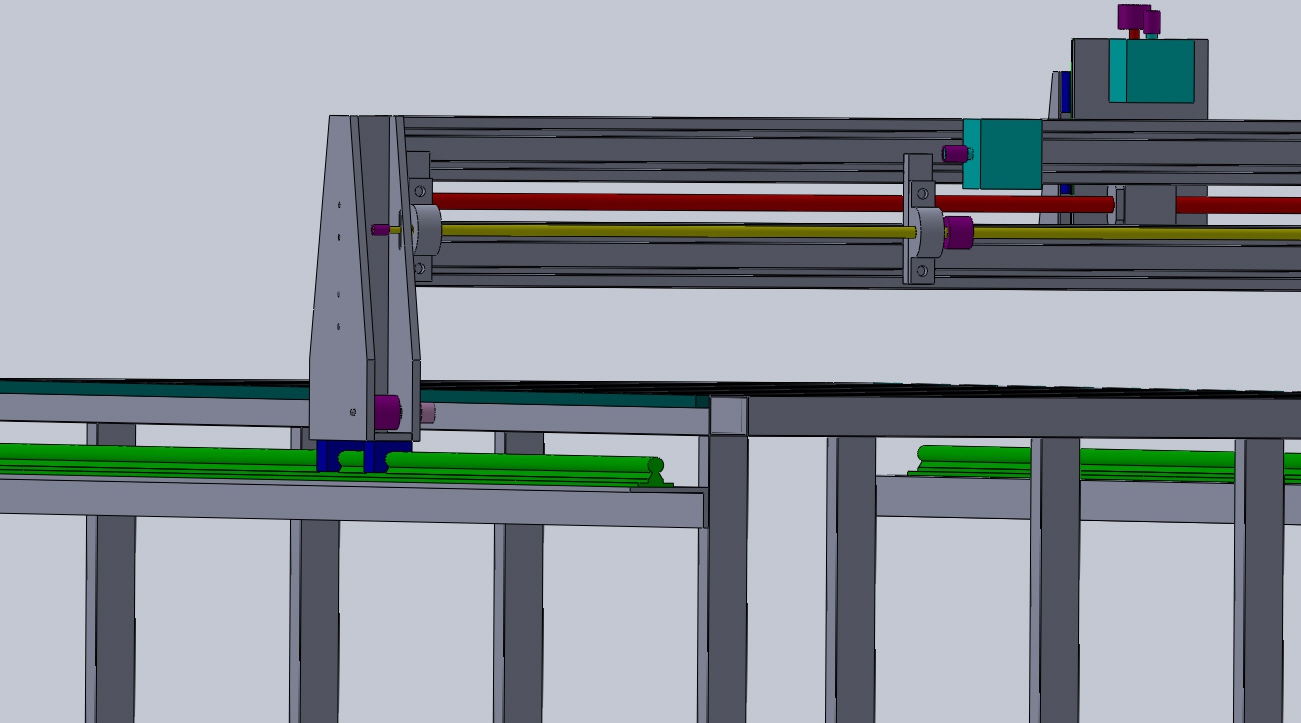Select small purple screw on gantry plate

381,230
